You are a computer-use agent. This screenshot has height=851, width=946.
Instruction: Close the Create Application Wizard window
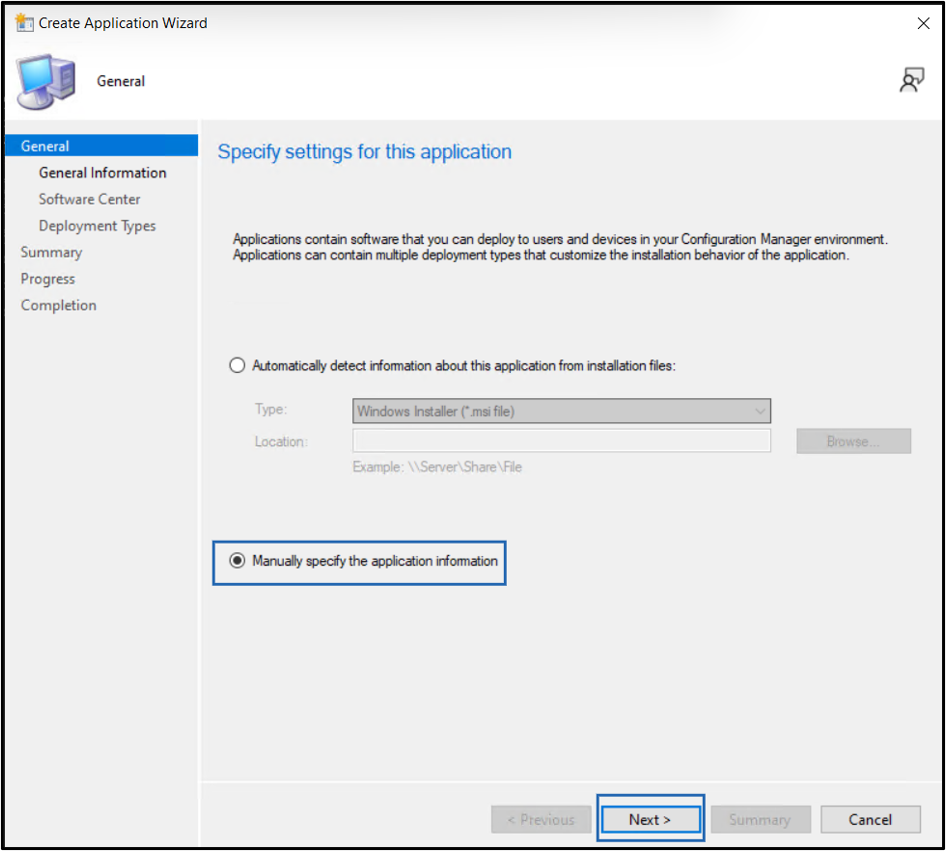pos(923,24)
